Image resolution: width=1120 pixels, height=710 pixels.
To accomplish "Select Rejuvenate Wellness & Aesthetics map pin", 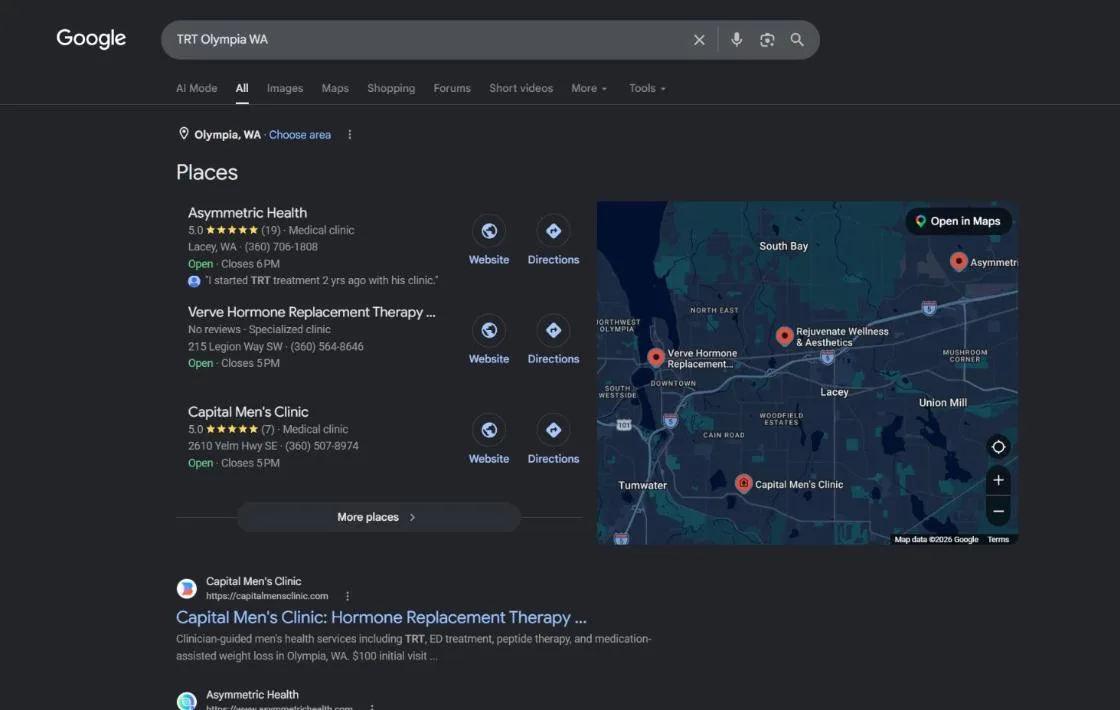I will pyautogui.click(x=784, y=336).
